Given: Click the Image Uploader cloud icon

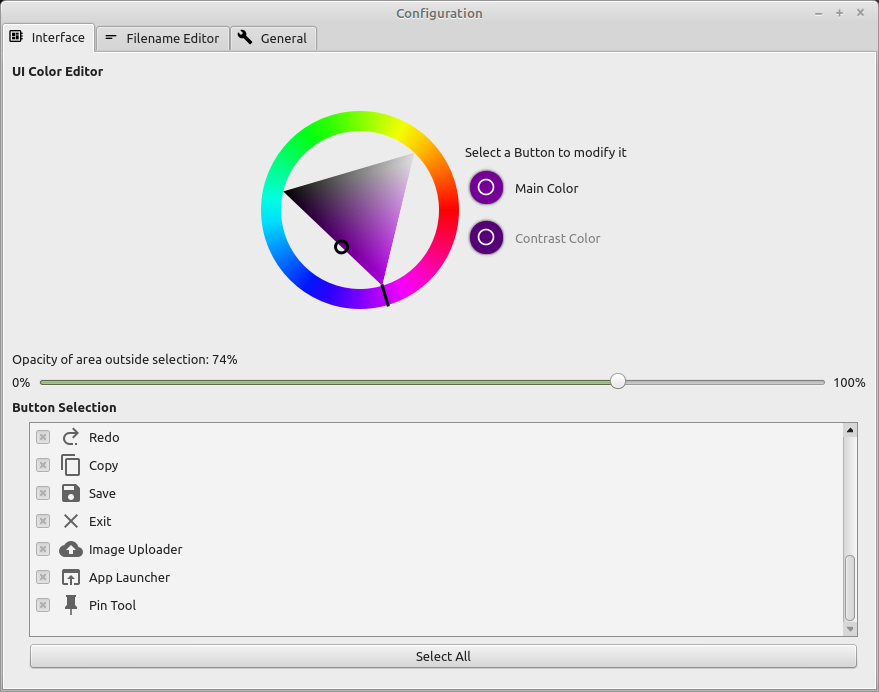Looking at the screenshot, I should click(x=71, y=549).
